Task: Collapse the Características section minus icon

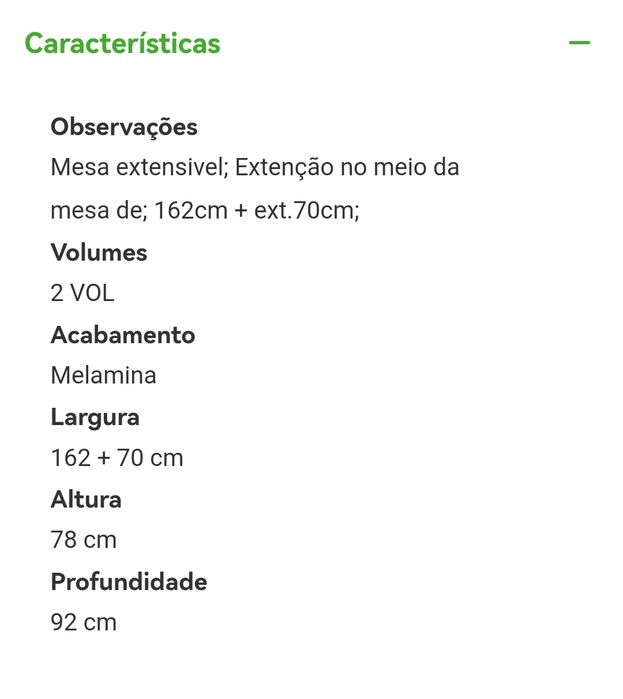Action: pyautogui.click(x=579, y=43)
